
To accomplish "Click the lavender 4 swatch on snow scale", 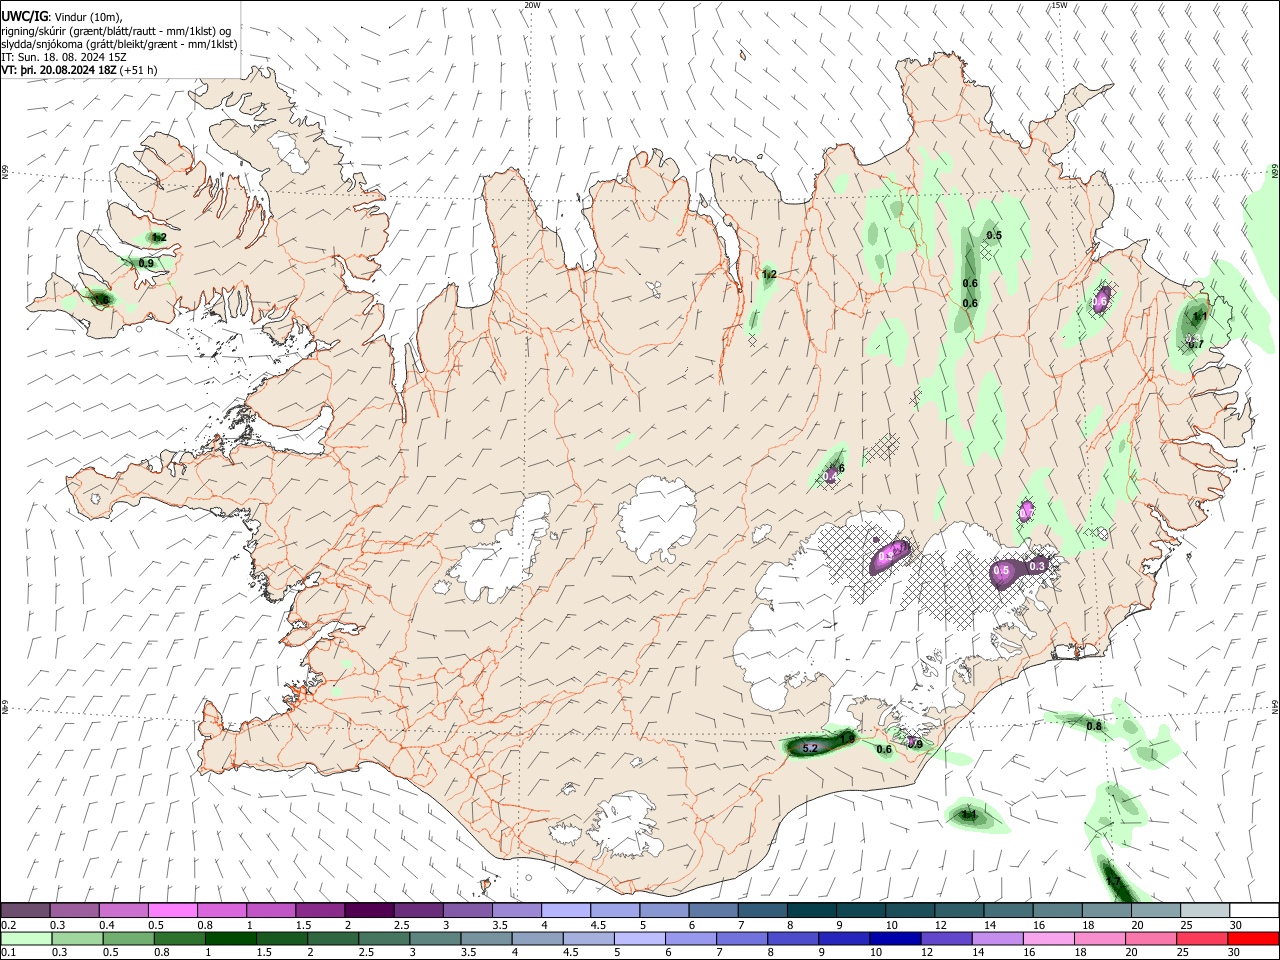I will coord(566,911).
